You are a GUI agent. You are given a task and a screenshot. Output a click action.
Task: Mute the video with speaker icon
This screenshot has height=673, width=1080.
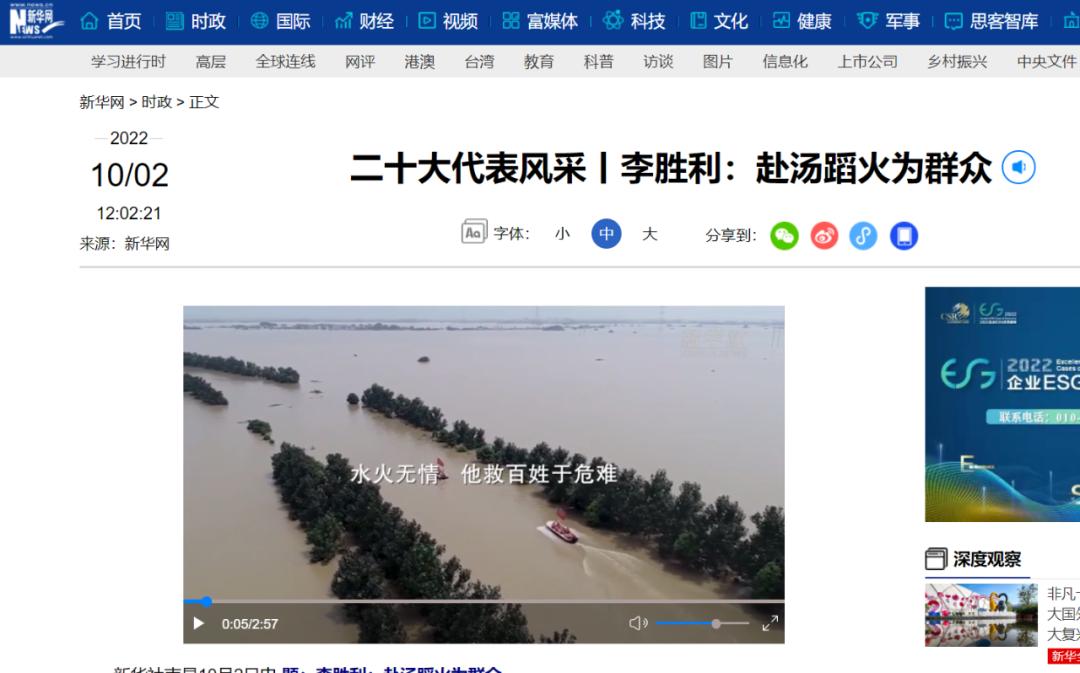tap(638, 623)
